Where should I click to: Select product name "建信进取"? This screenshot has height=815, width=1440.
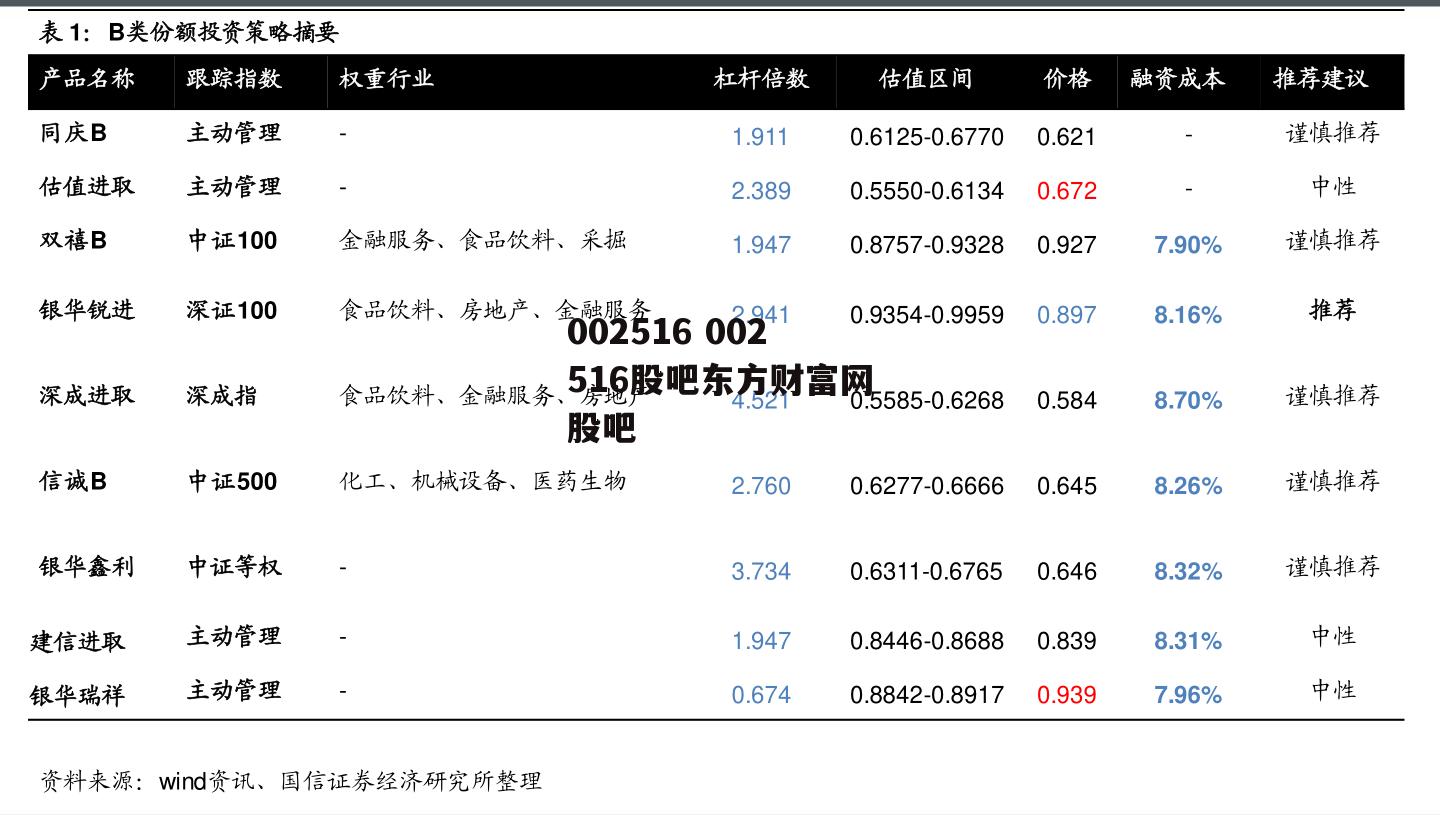click(x=78, y=641)
